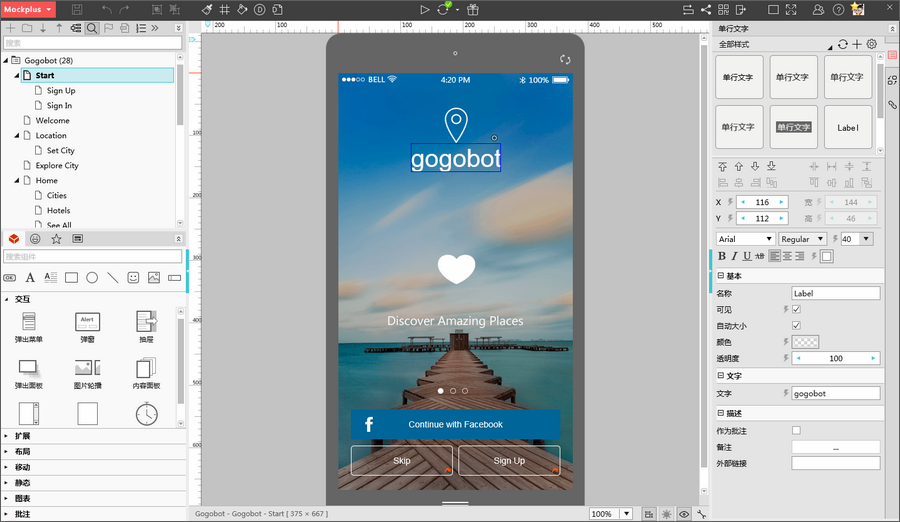Collapse the Location tree node
The width and height of the screenshot is (900, 522).
click(x=17, y=135)
